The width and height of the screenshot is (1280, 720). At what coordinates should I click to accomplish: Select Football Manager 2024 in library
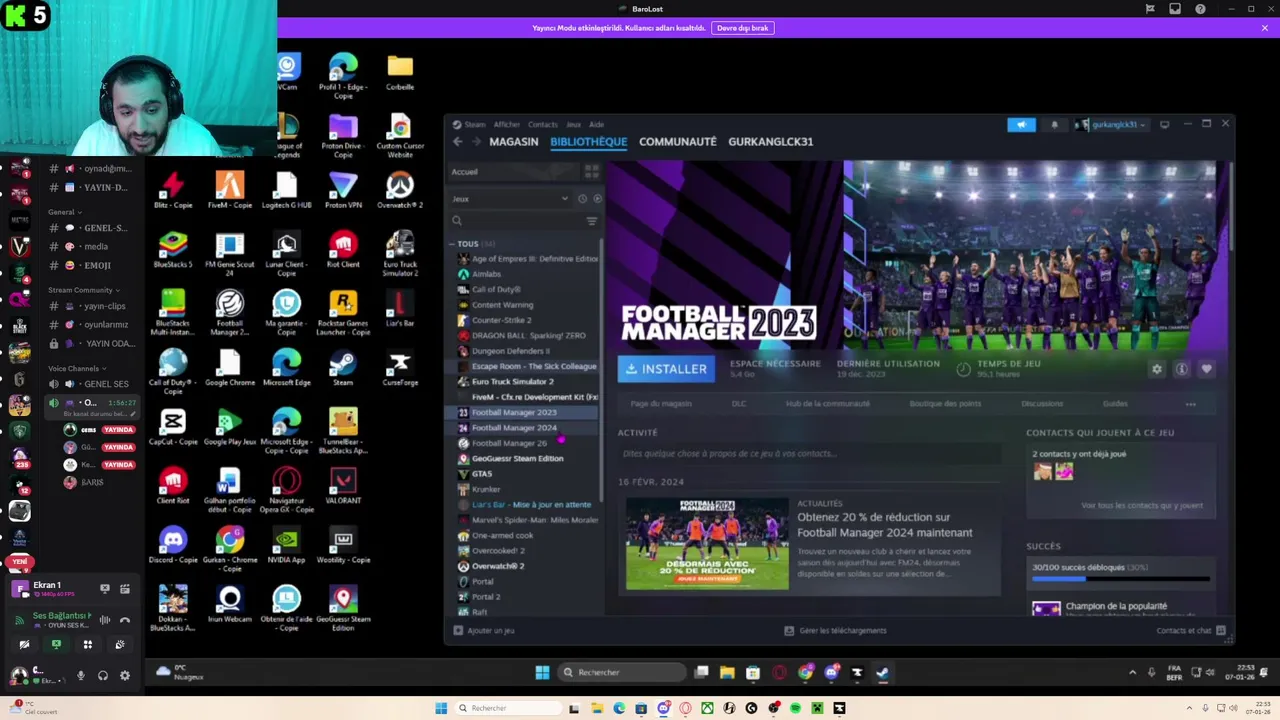tap(514, 428)
